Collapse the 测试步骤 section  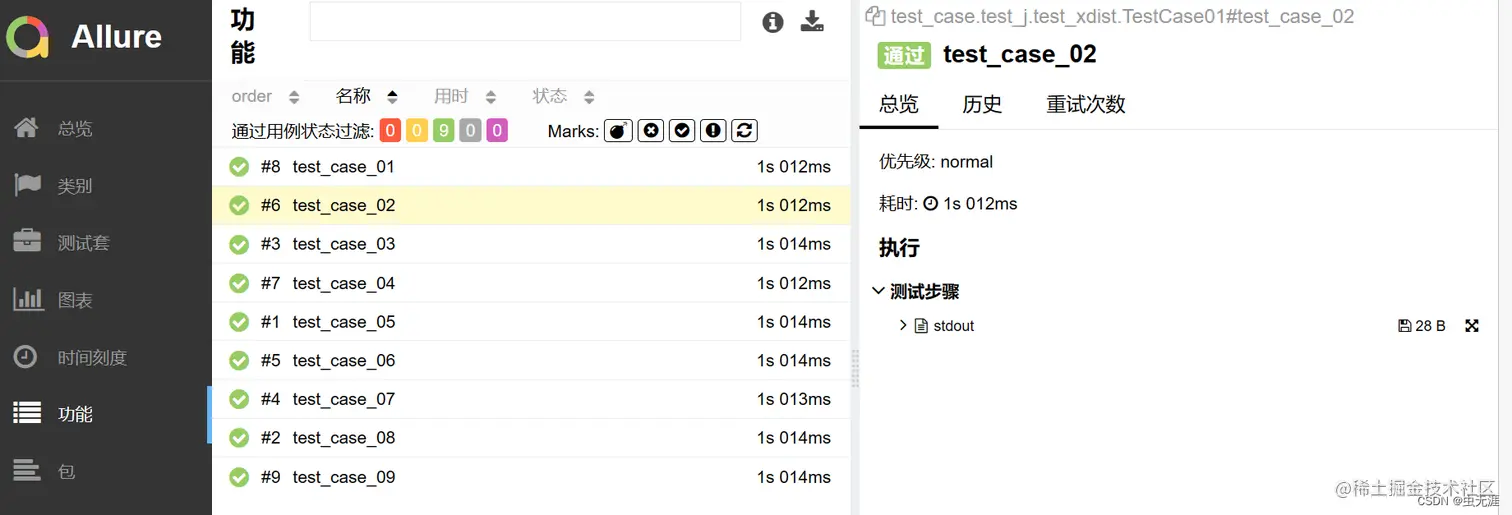point(916,291)
